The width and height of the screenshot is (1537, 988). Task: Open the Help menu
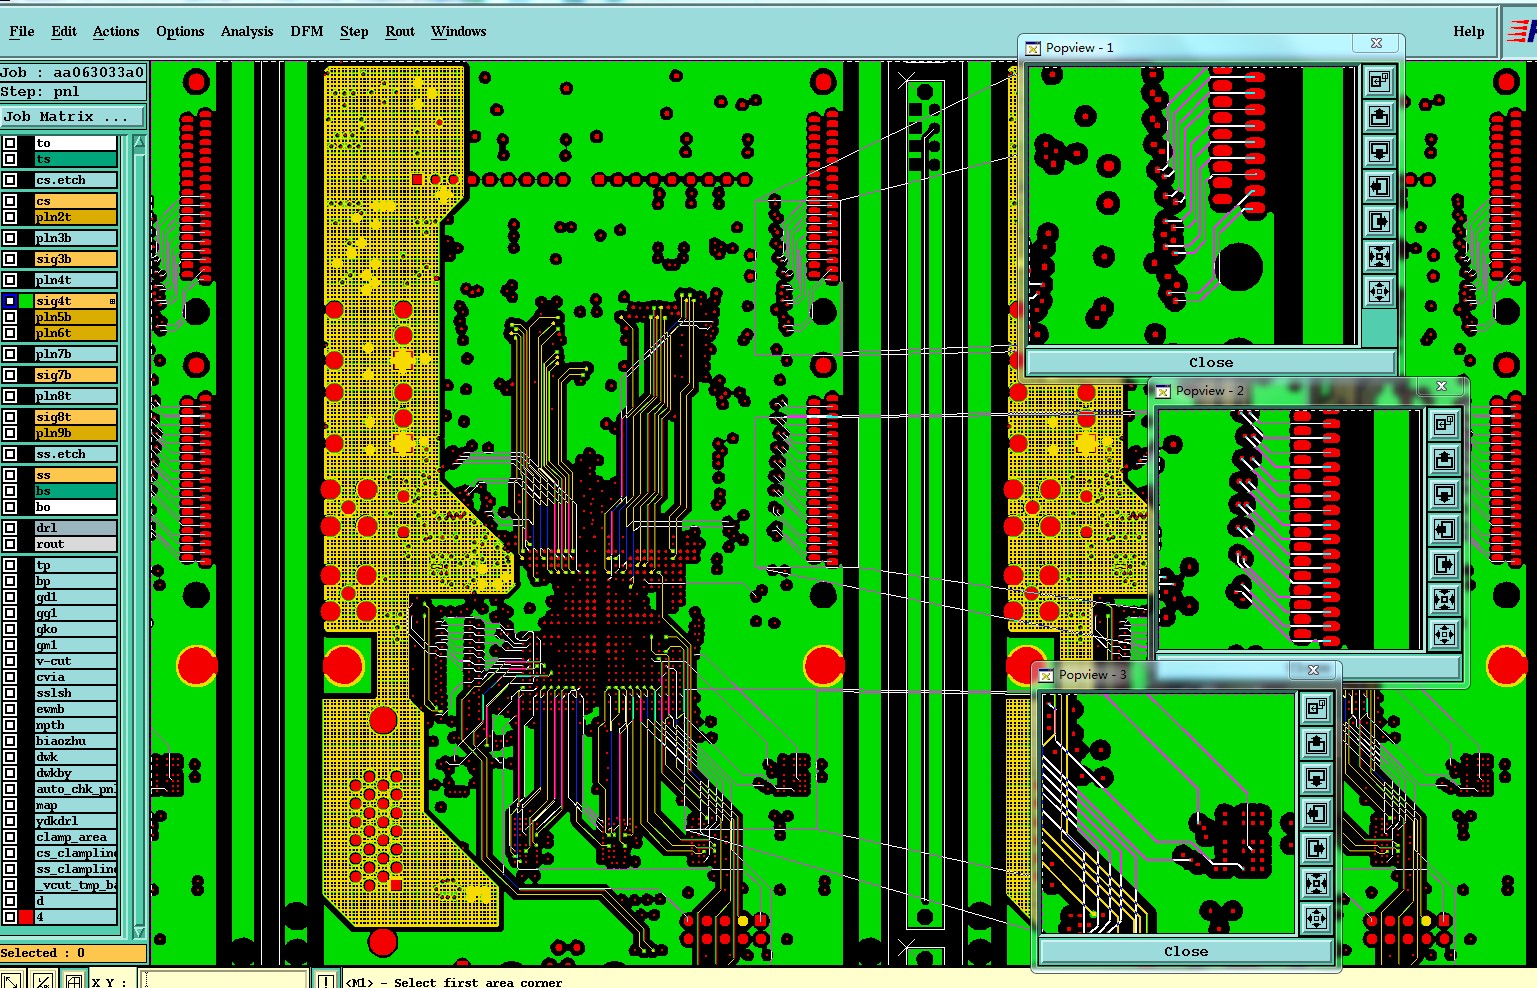[x=1469, y=31]
